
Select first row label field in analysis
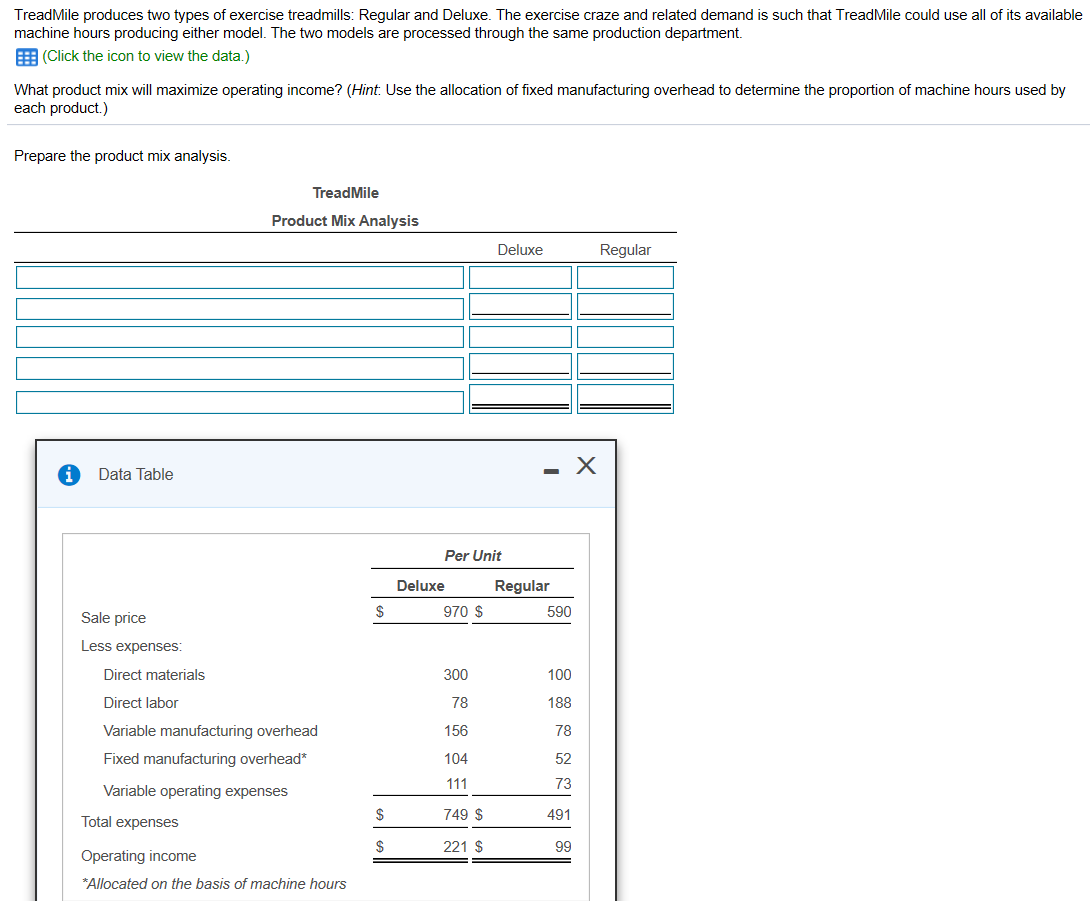click(x=240, y=277)
